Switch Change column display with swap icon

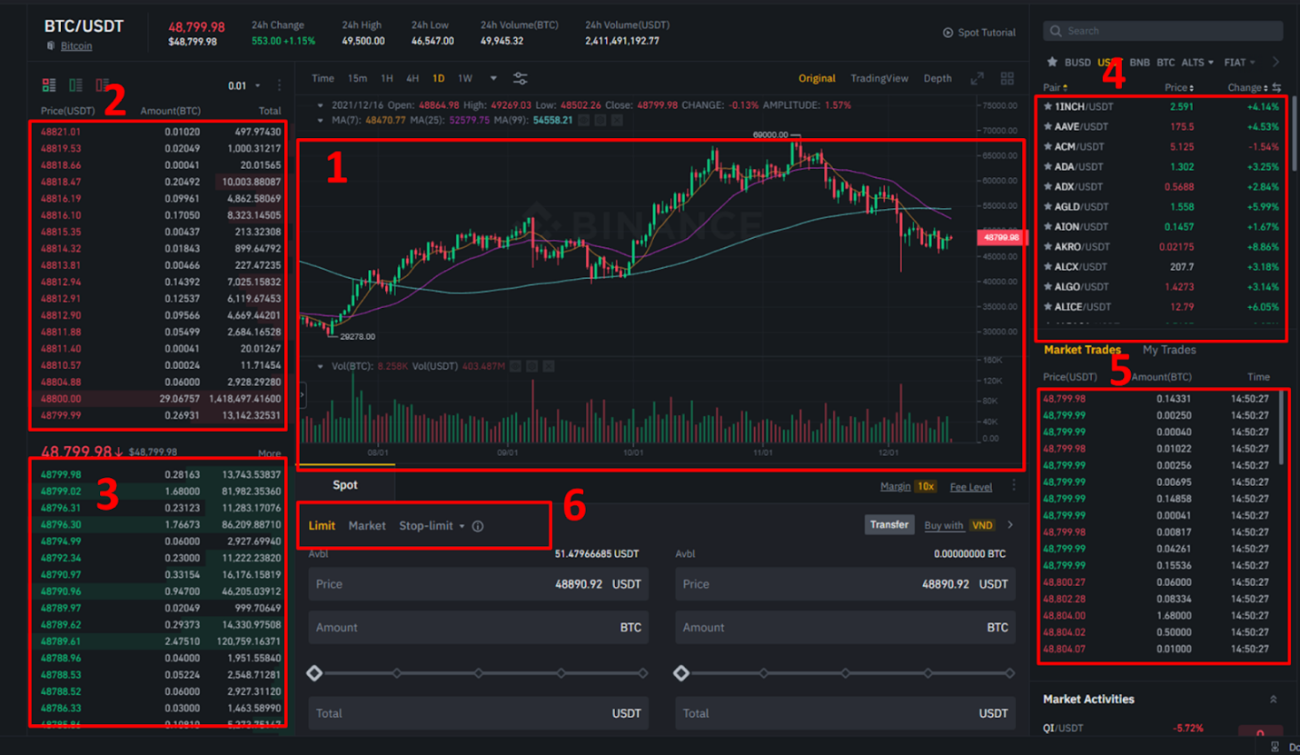[x=1277, y=88]
